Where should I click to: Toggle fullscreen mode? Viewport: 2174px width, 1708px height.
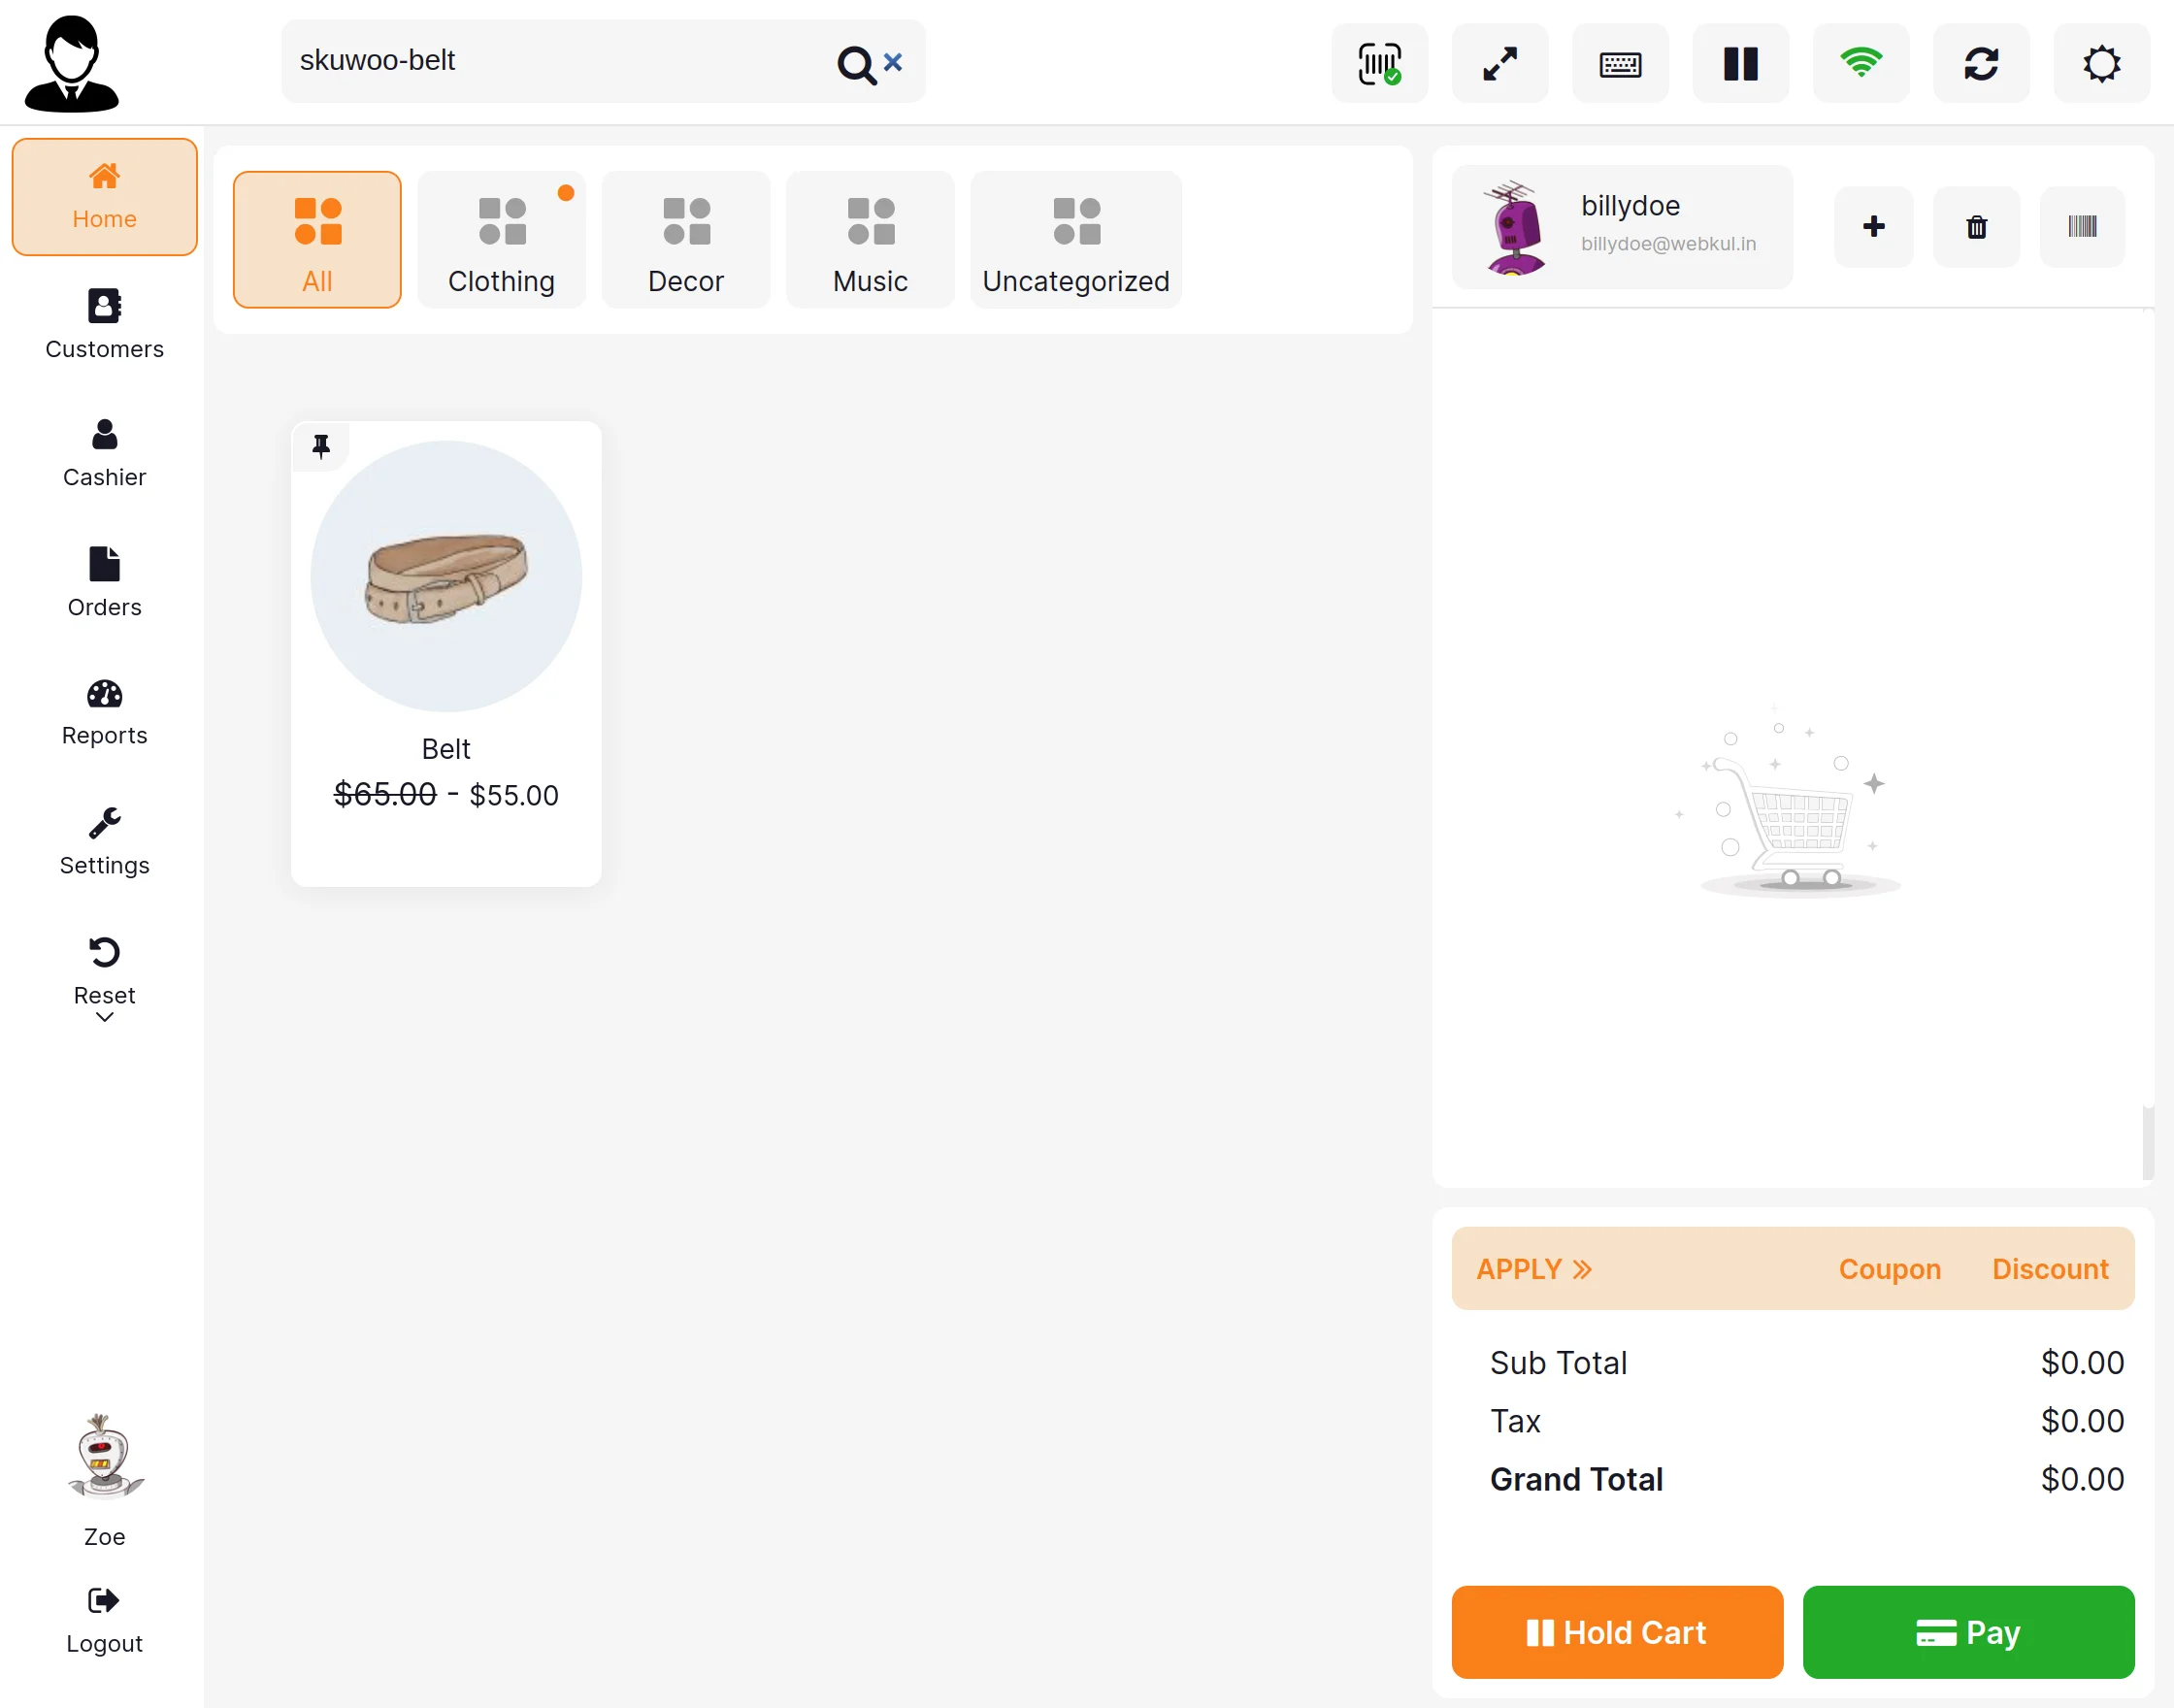[x=1499, y=63]
